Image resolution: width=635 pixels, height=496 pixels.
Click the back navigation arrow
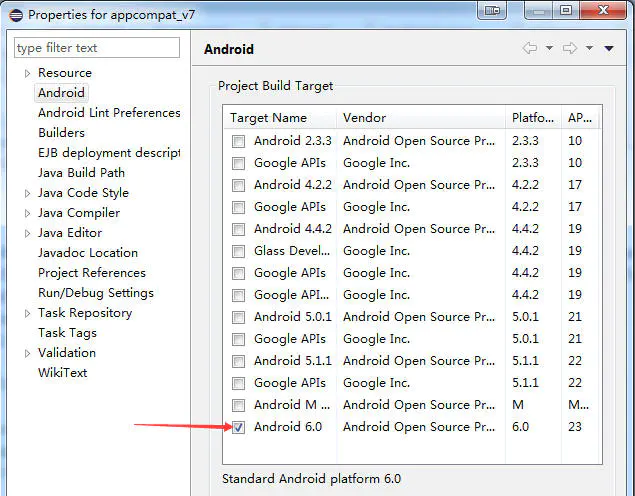point(530,48)
